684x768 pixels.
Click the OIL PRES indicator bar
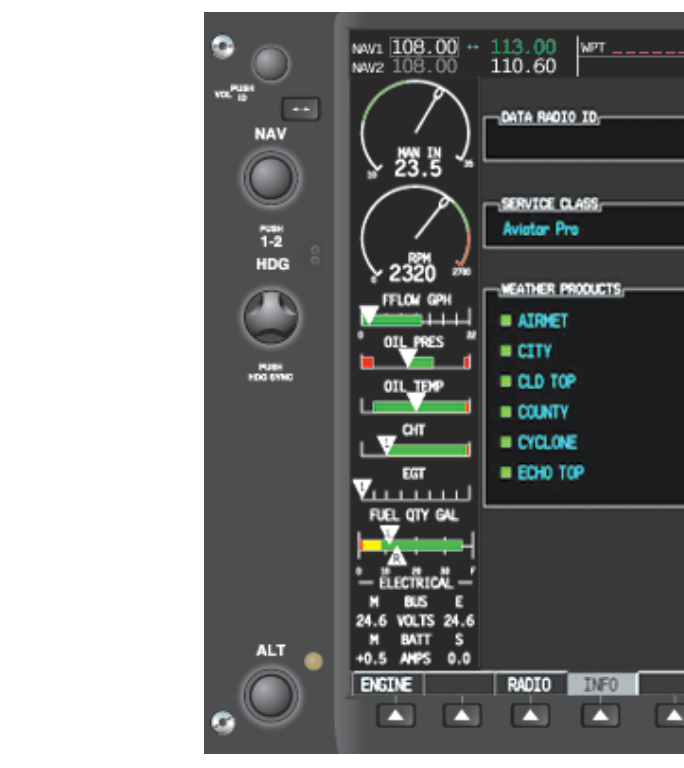(x=415, y=361)
